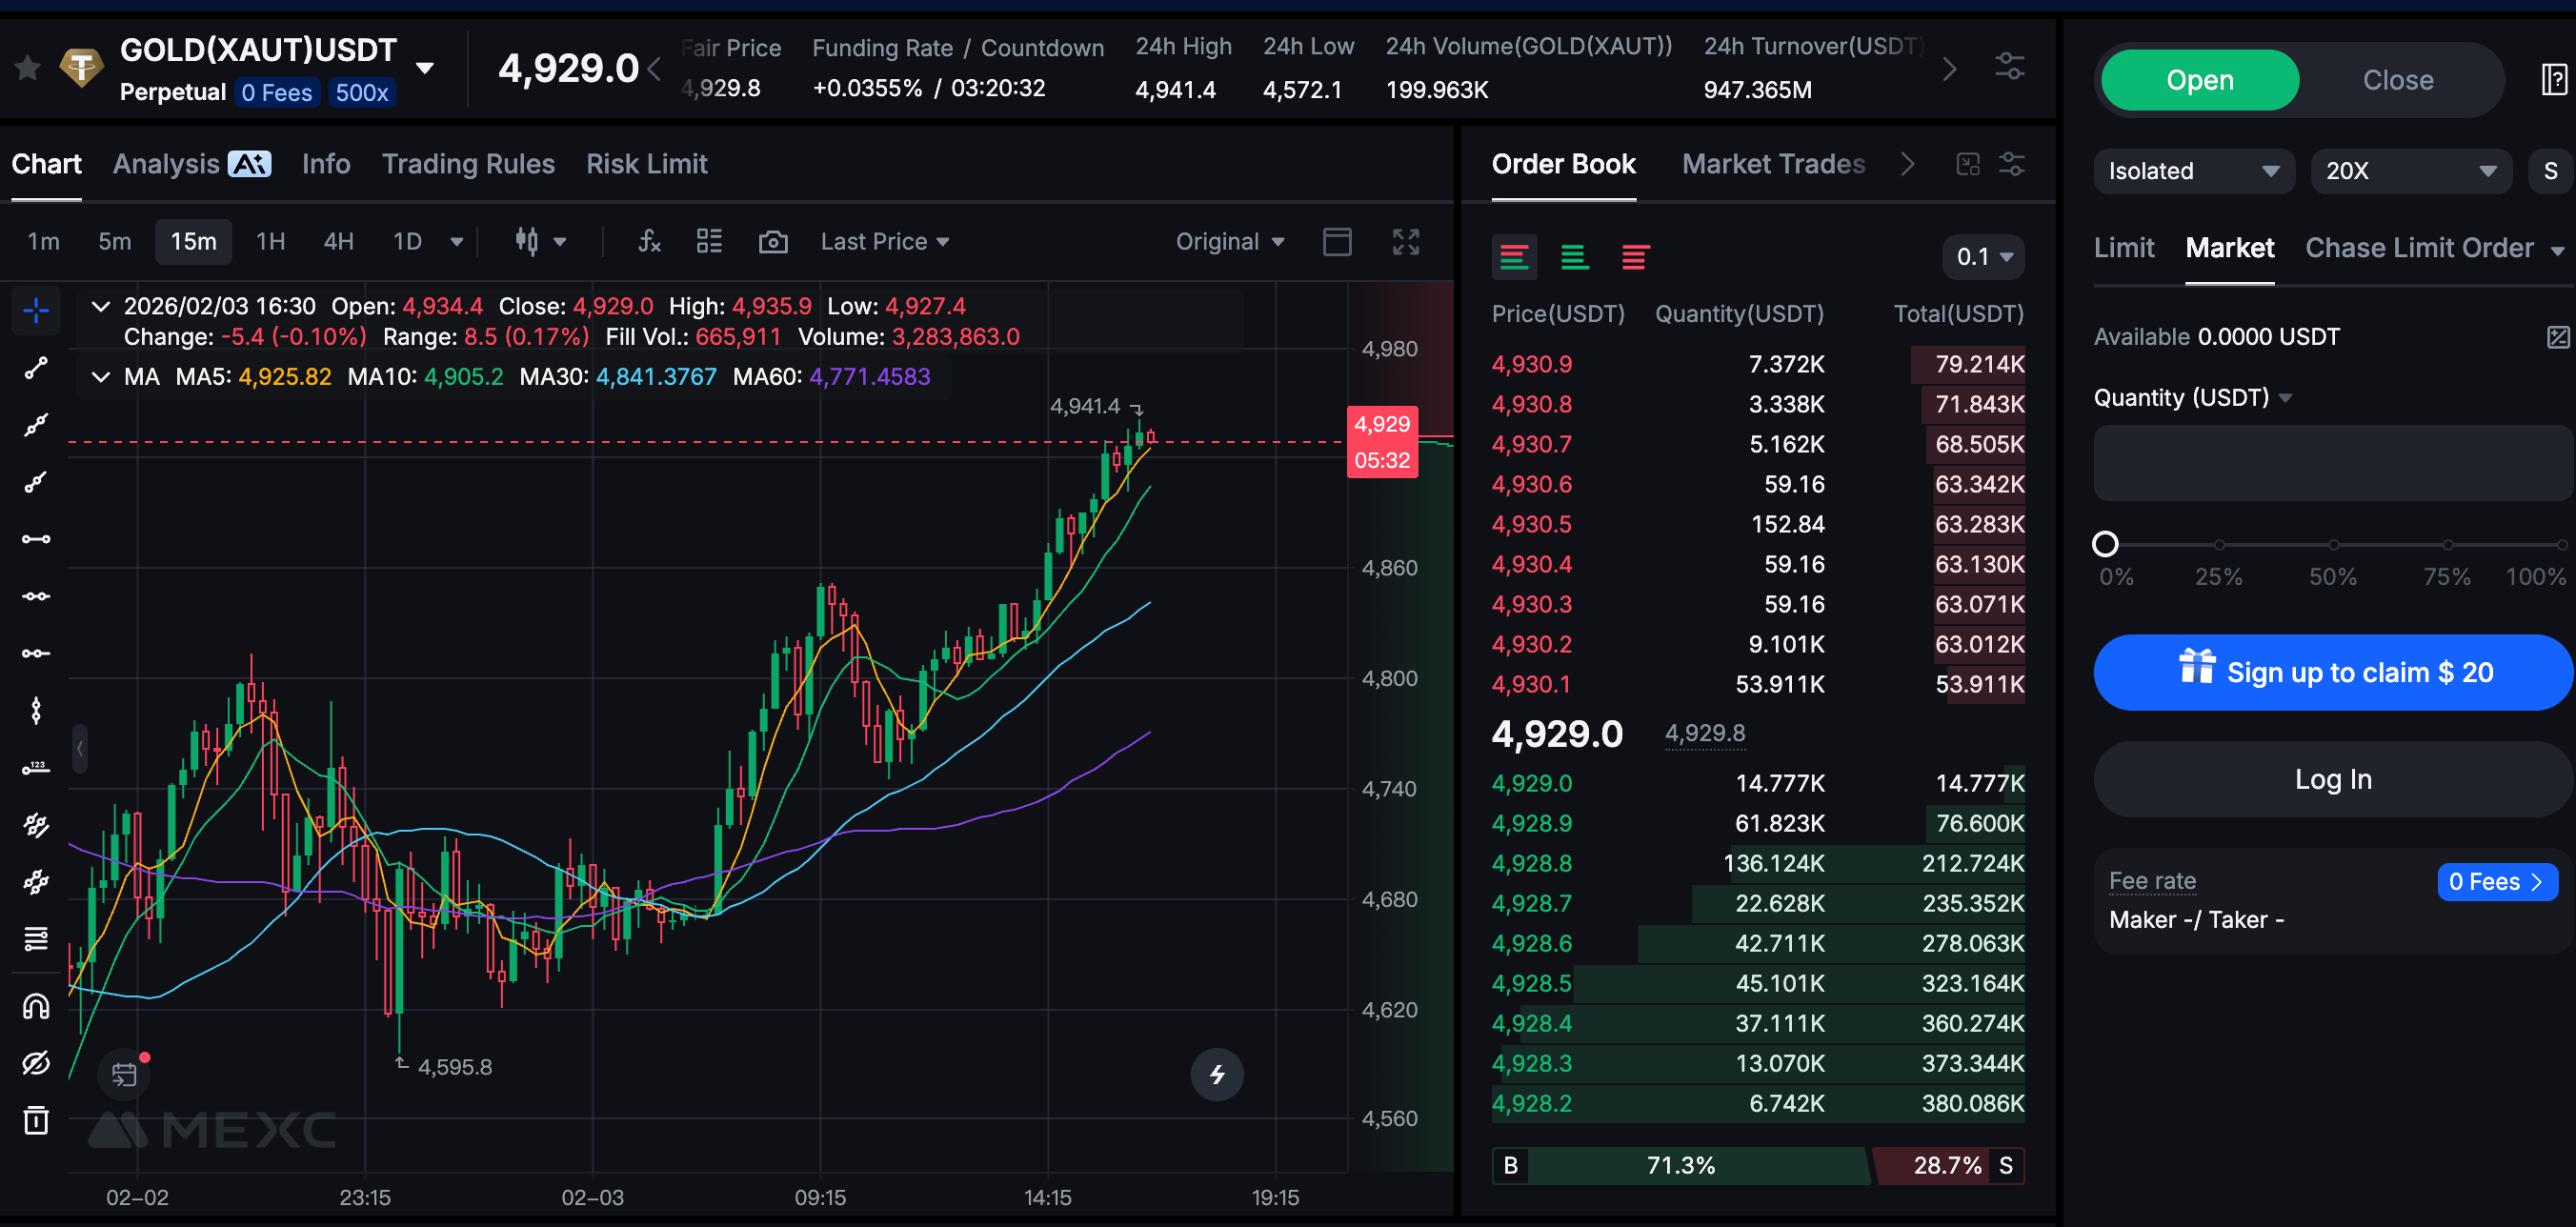Screen dimensions: 2576x1227
Task: Select the magnet snap tool in the sidebar
Action: 36,1006
